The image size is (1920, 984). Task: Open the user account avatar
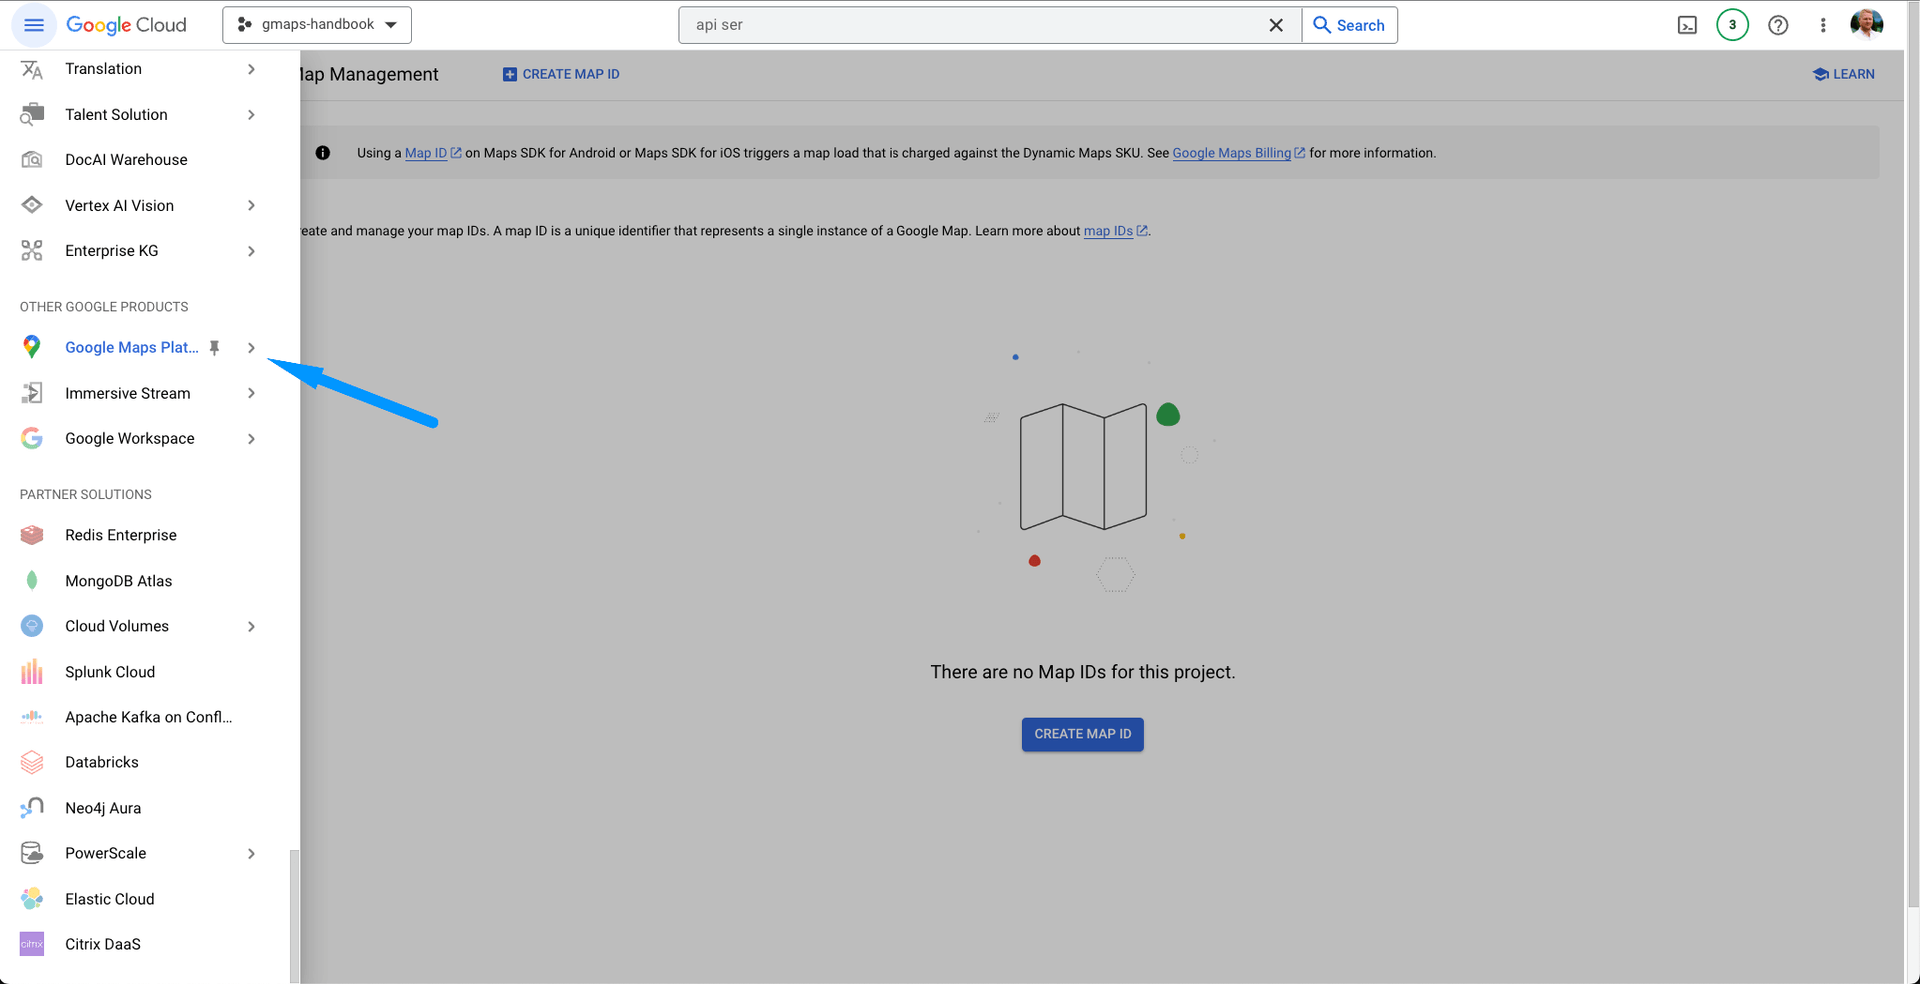(1866, 24)
